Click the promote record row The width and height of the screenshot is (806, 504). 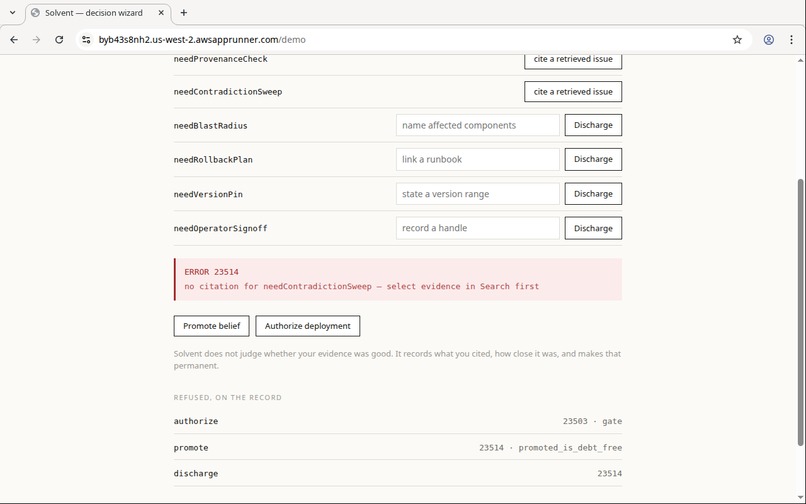[397, 447]
